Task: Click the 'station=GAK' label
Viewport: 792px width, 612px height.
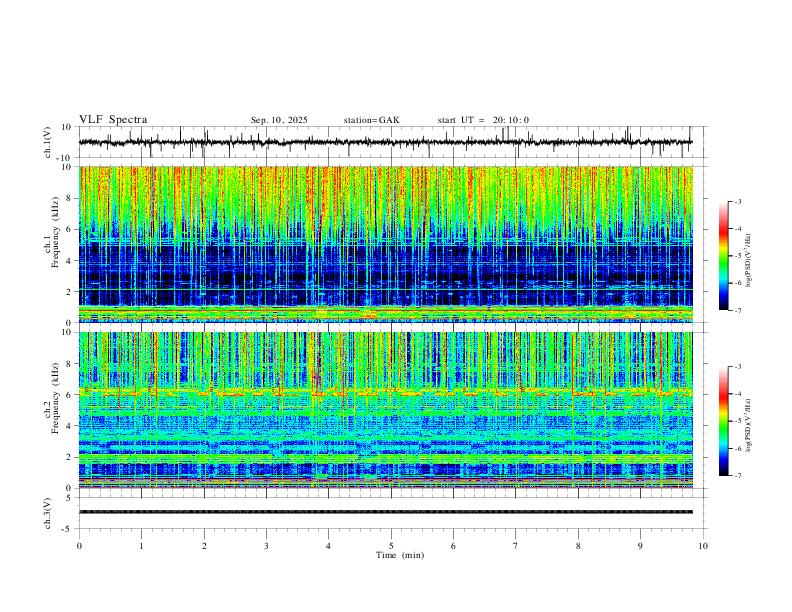Action: [371, 120]
